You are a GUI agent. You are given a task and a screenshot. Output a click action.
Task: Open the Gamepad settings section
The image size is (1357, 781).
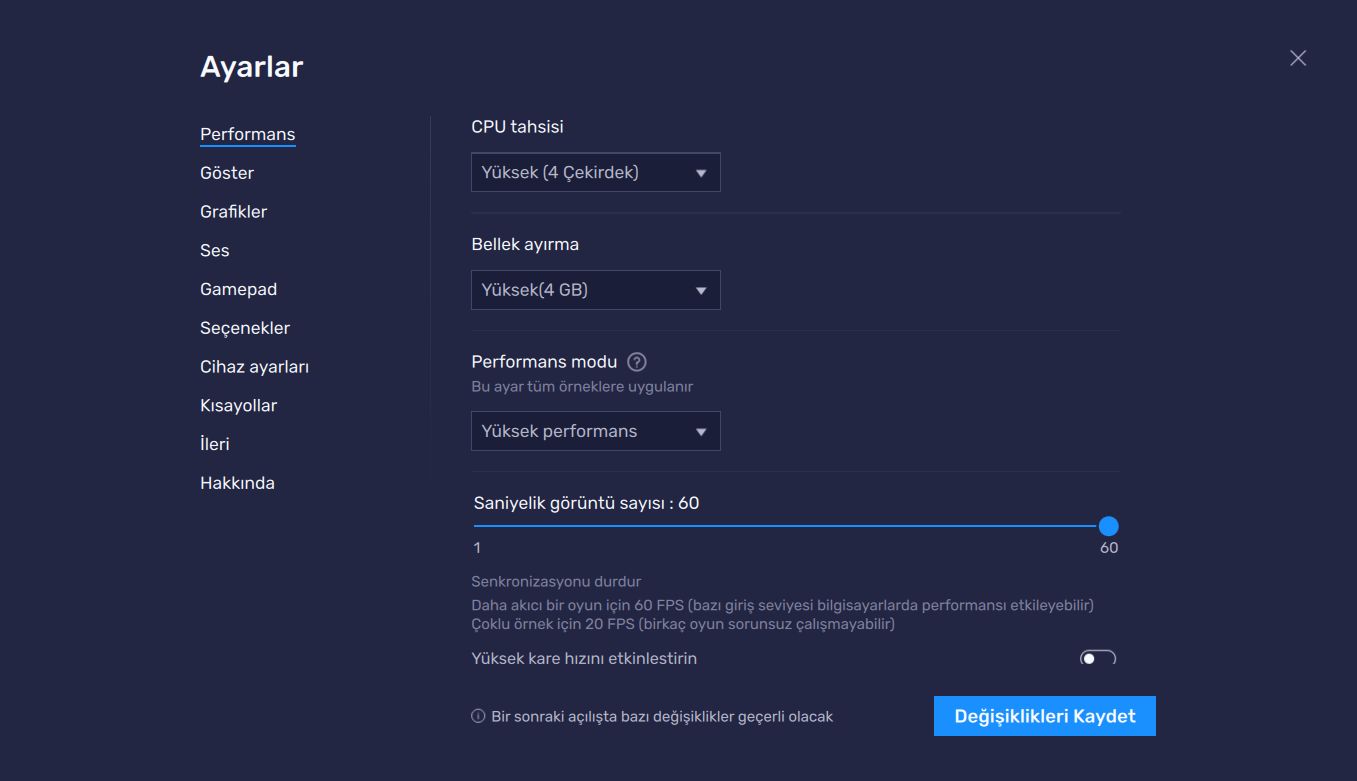click(x=238, y=289)
